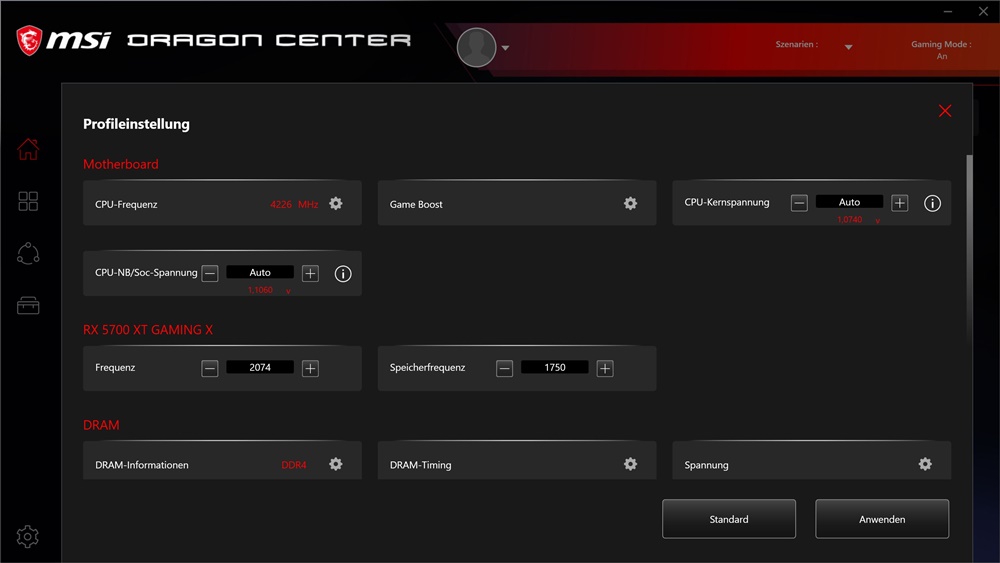This screenshot has width=1000, height=563.
Task: Open CPU-Frequenz settings gear
Action: (336, 204)
